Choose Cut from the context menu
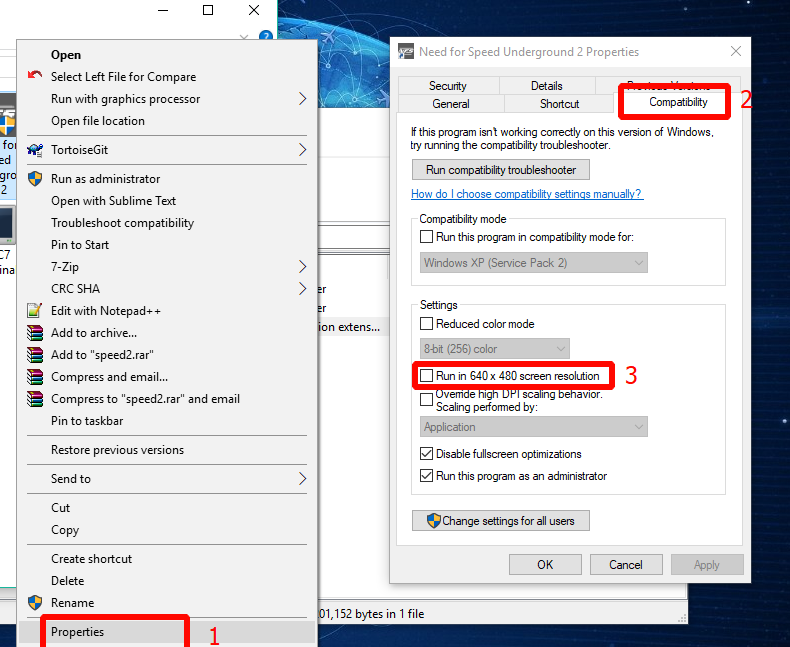 167,507
